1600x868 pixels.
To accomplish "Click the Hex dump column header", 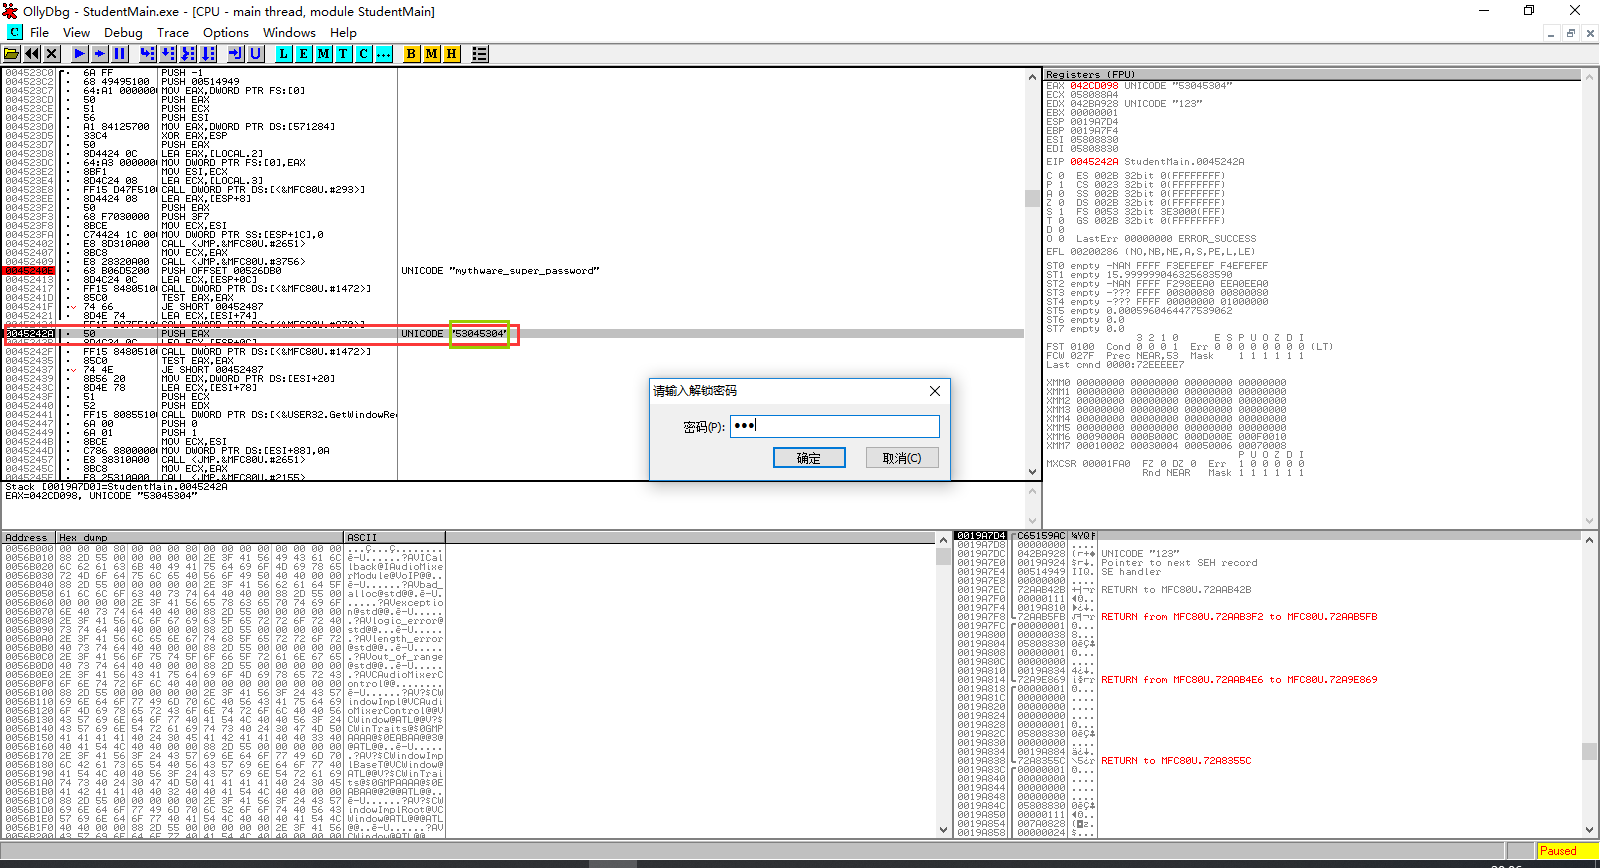I will (200, 537).
